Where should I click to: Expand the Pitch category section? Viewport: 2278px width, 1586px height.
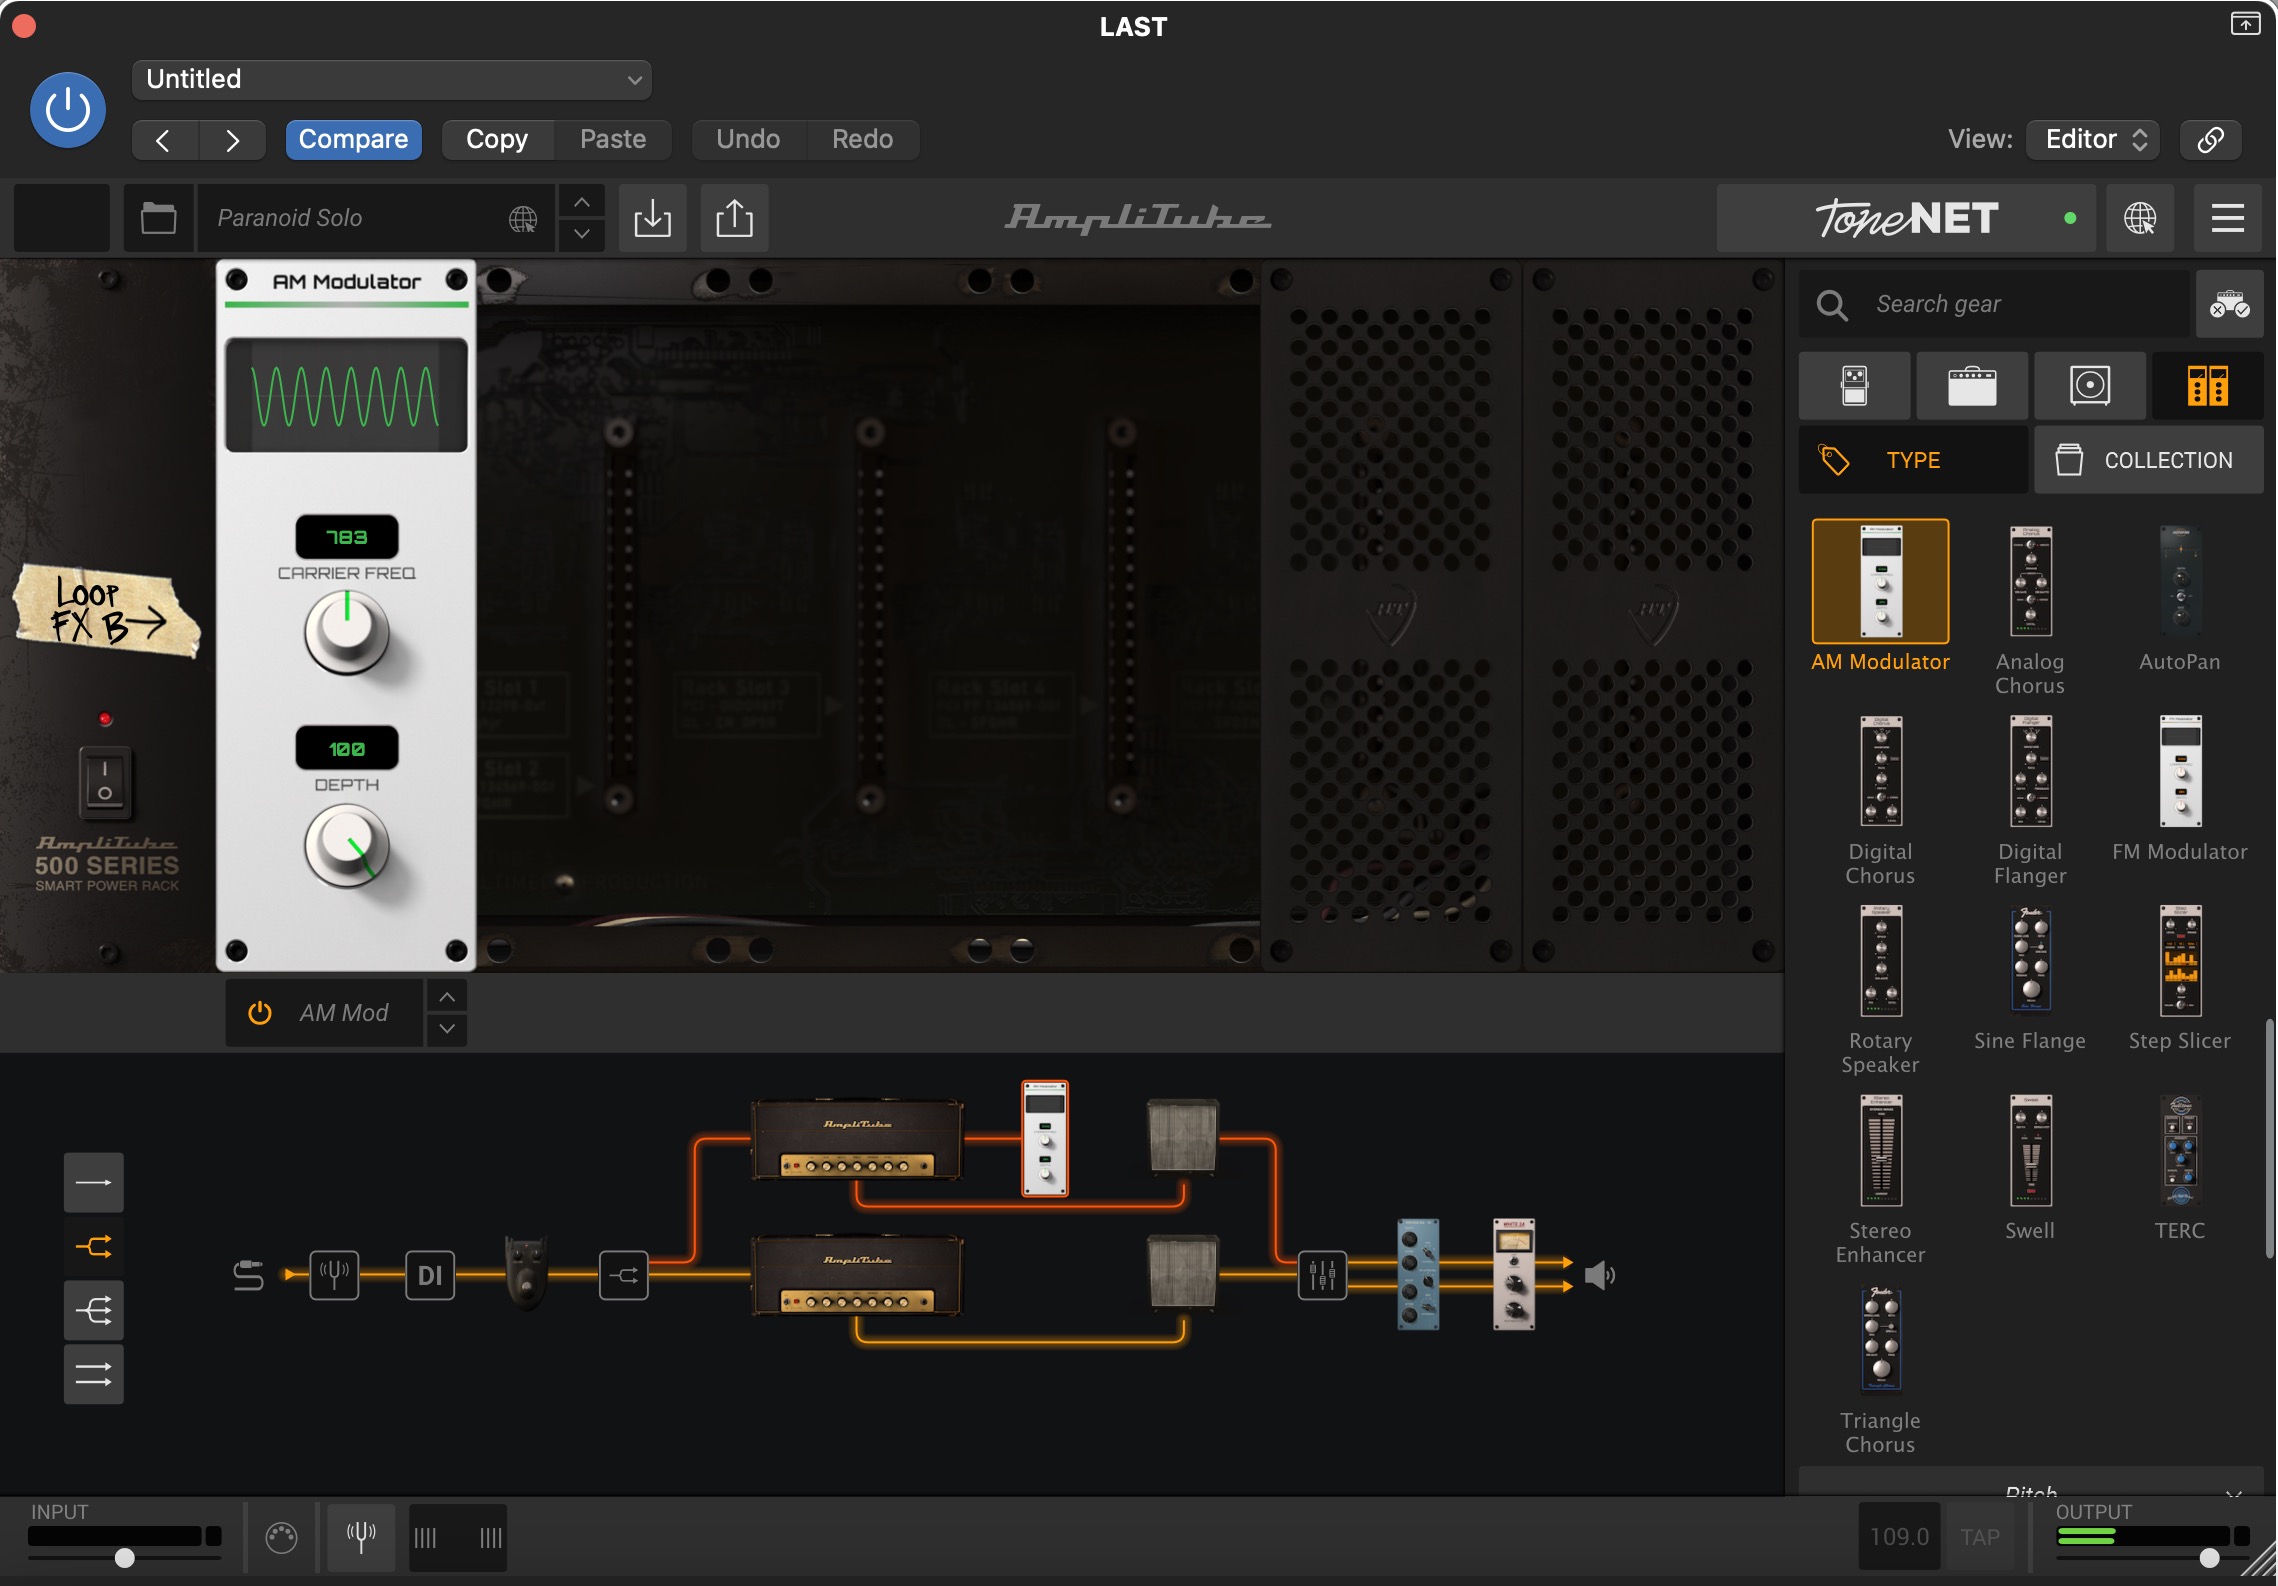pyautogui.click(x=2031, y=1484)
